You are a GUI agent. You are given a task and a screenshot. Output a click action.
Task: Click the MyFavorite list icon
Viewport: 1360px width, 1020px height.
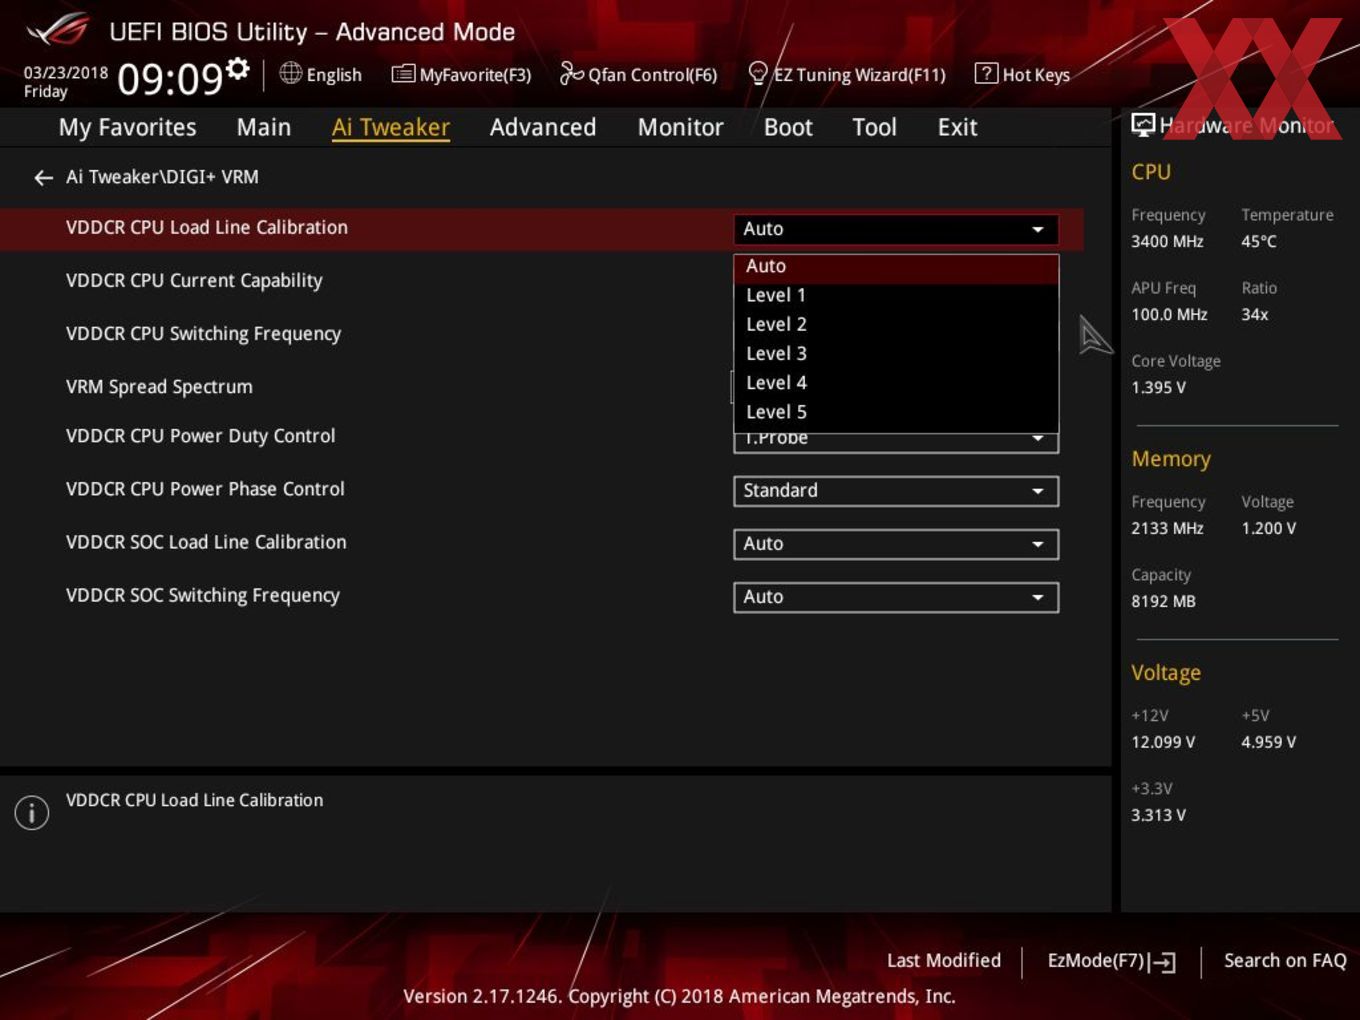click(x=403, y=74)
